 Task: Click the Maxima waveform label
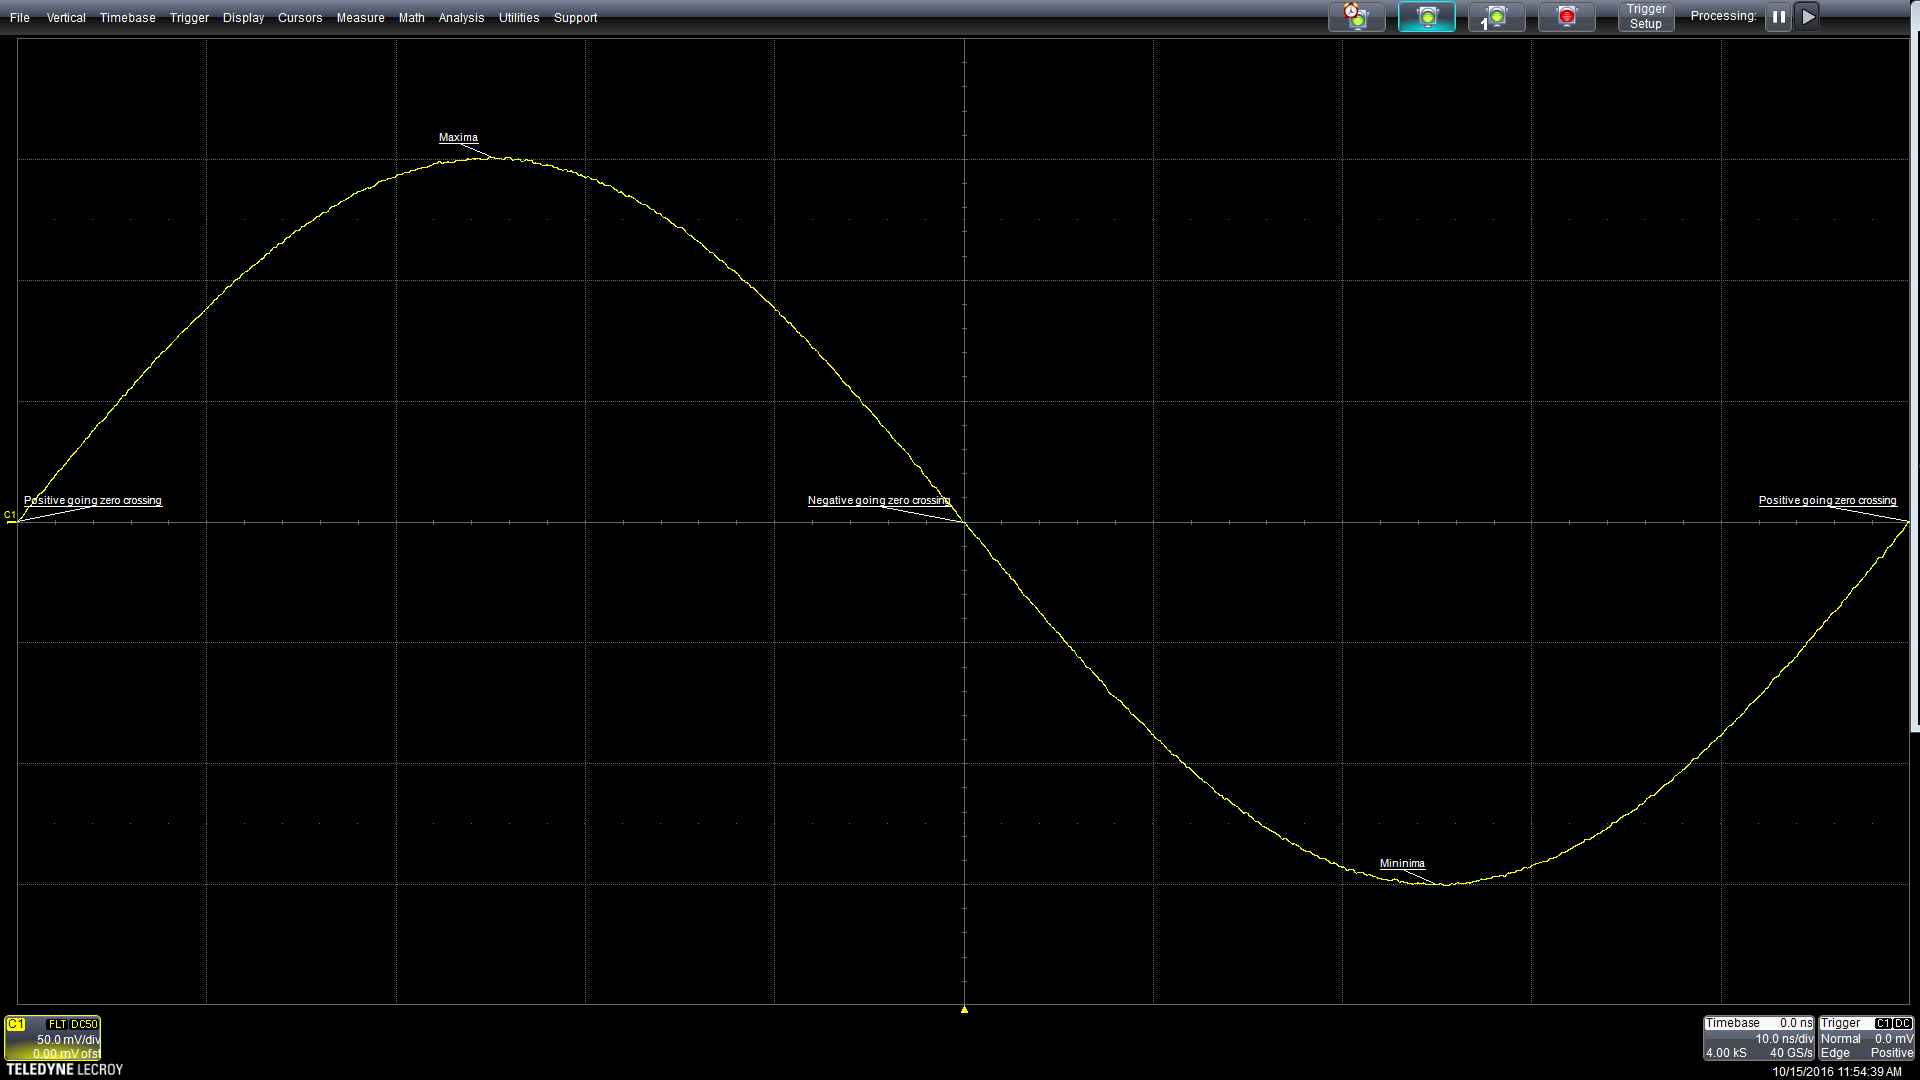[x=458, y=137]
